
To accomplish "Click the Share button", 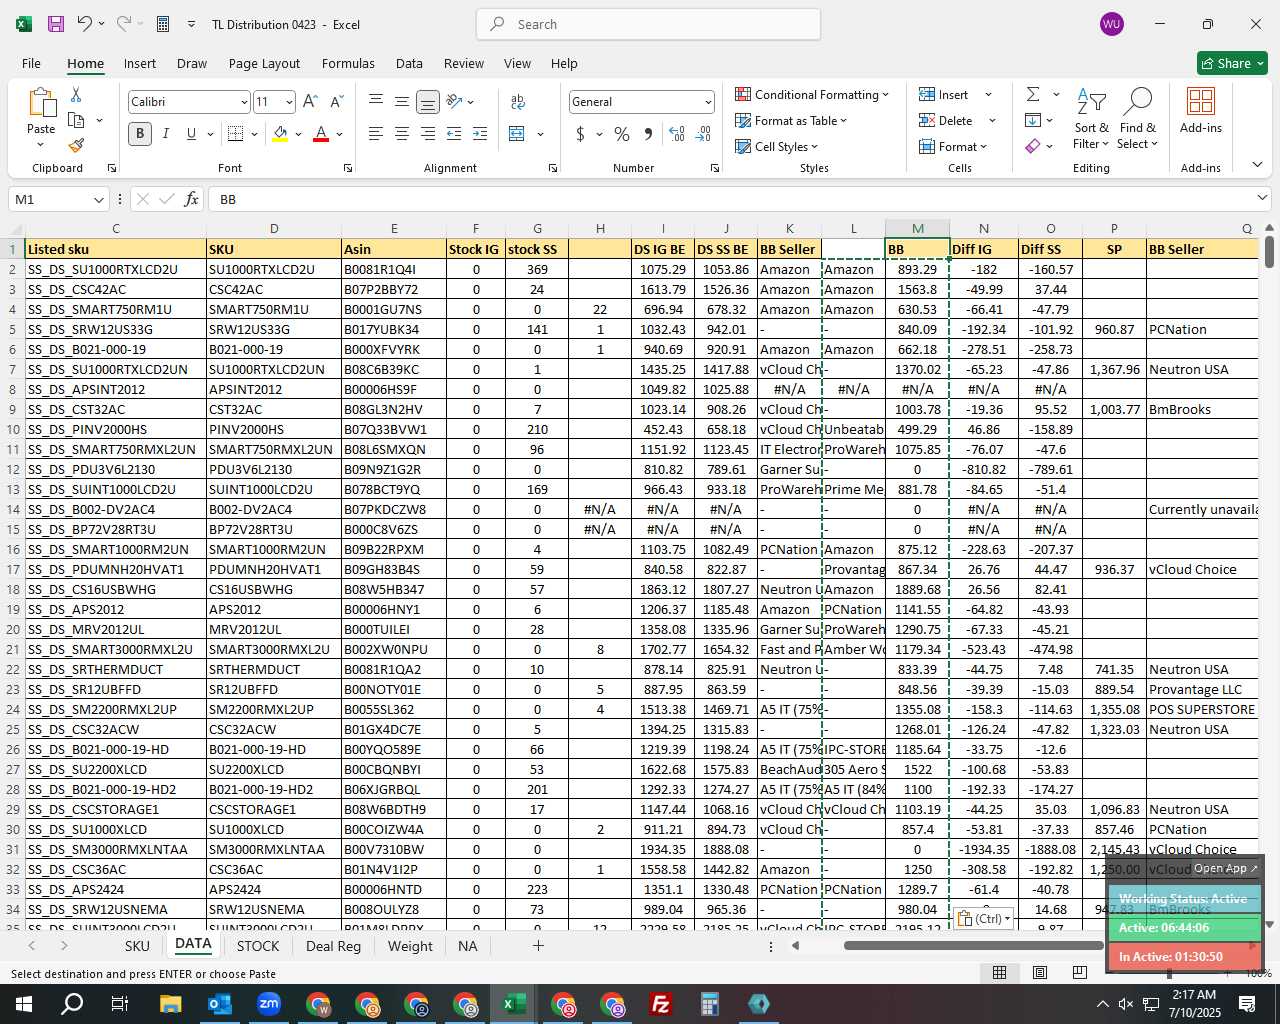I will pyautogui.click(x=1233, y=63).
